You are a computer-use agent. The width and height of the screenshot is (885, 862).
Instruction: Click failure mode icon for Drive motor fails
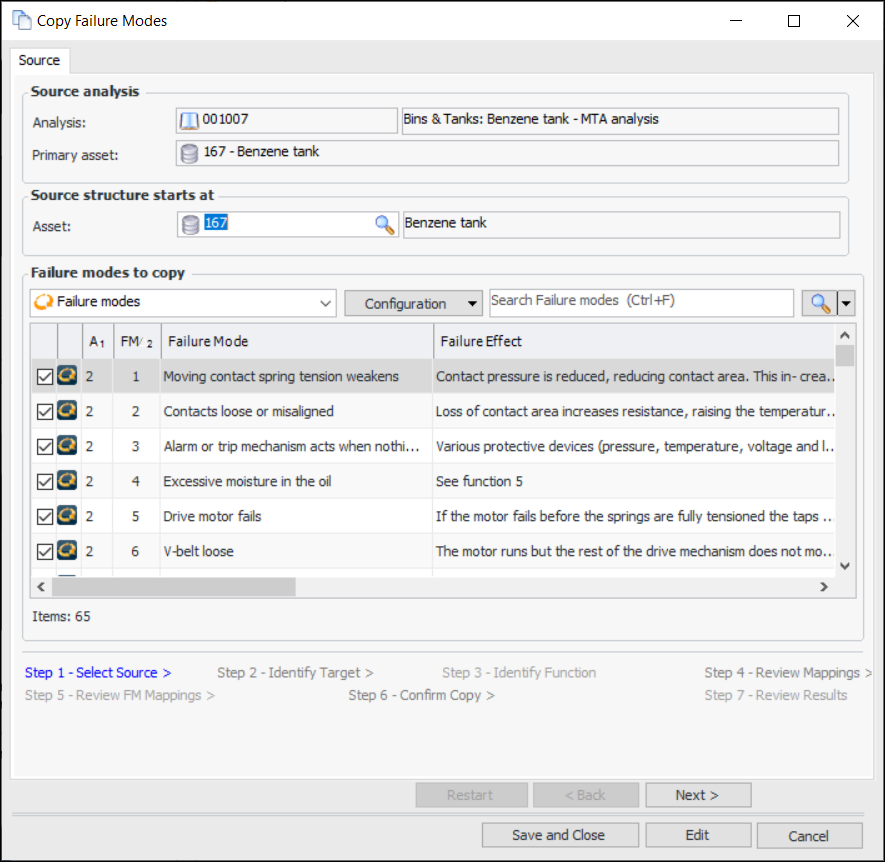tap(67, 516)
